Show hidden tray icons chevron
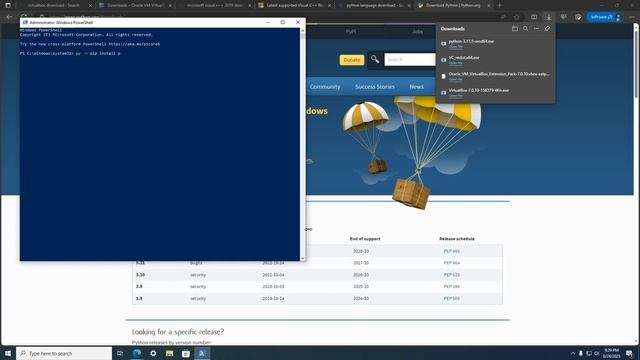This screenshot has height=360, width=640. click(573, 353)
